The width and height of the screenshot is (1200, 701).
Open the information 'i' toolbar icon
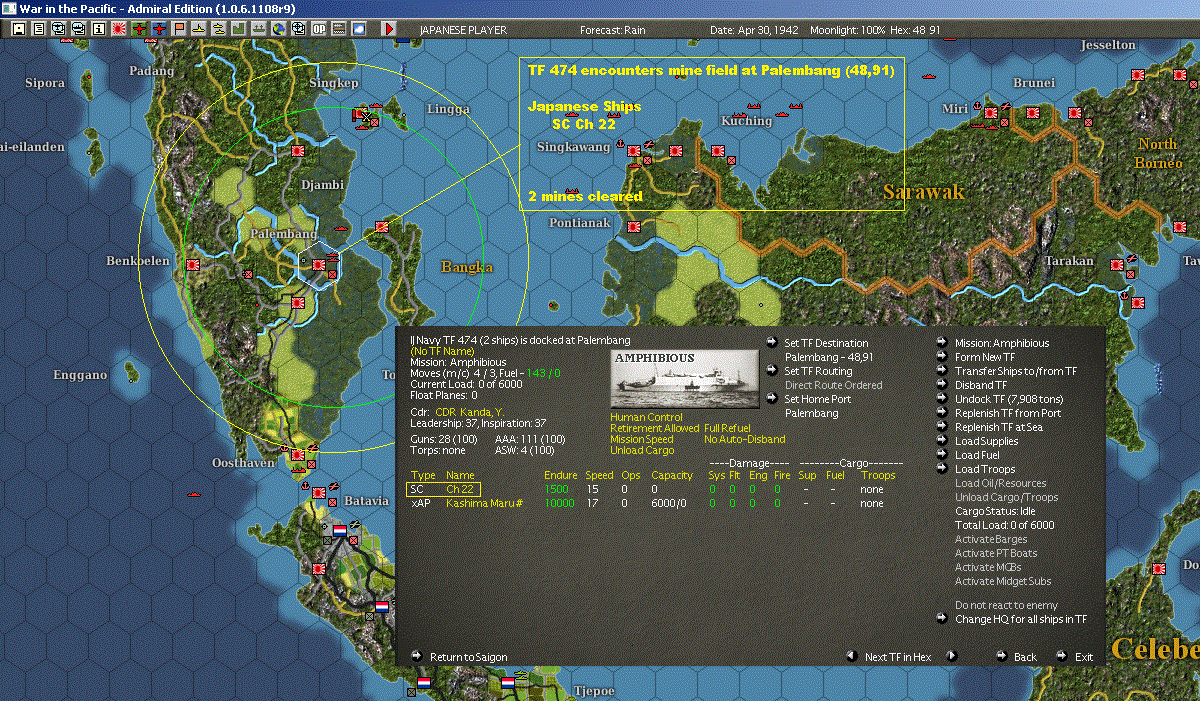[98, 29]
